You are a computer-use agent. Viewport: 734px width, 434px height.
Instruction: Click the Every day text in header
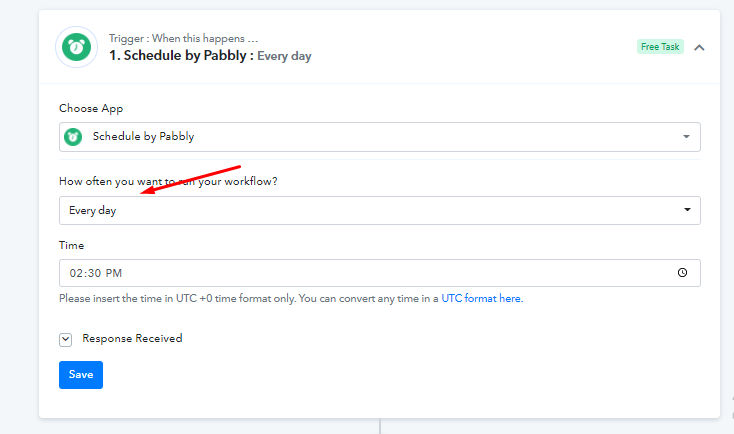pos(284,56)
